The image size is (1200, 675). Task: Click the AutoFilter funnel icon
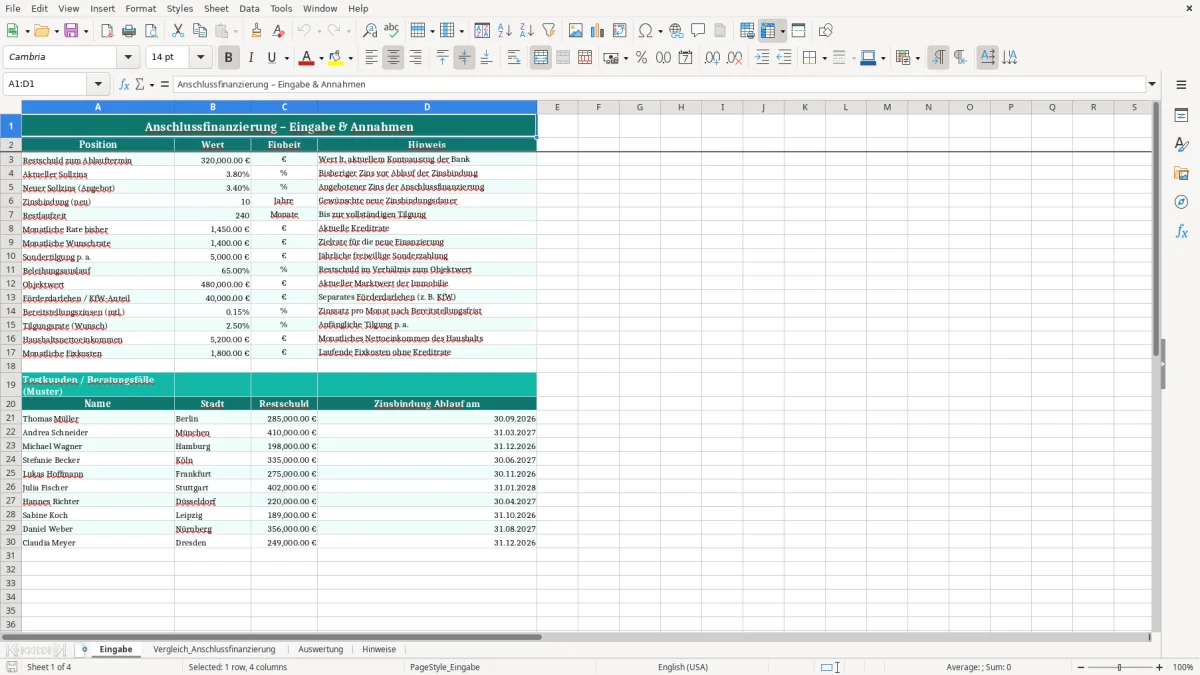pos(549,31)
